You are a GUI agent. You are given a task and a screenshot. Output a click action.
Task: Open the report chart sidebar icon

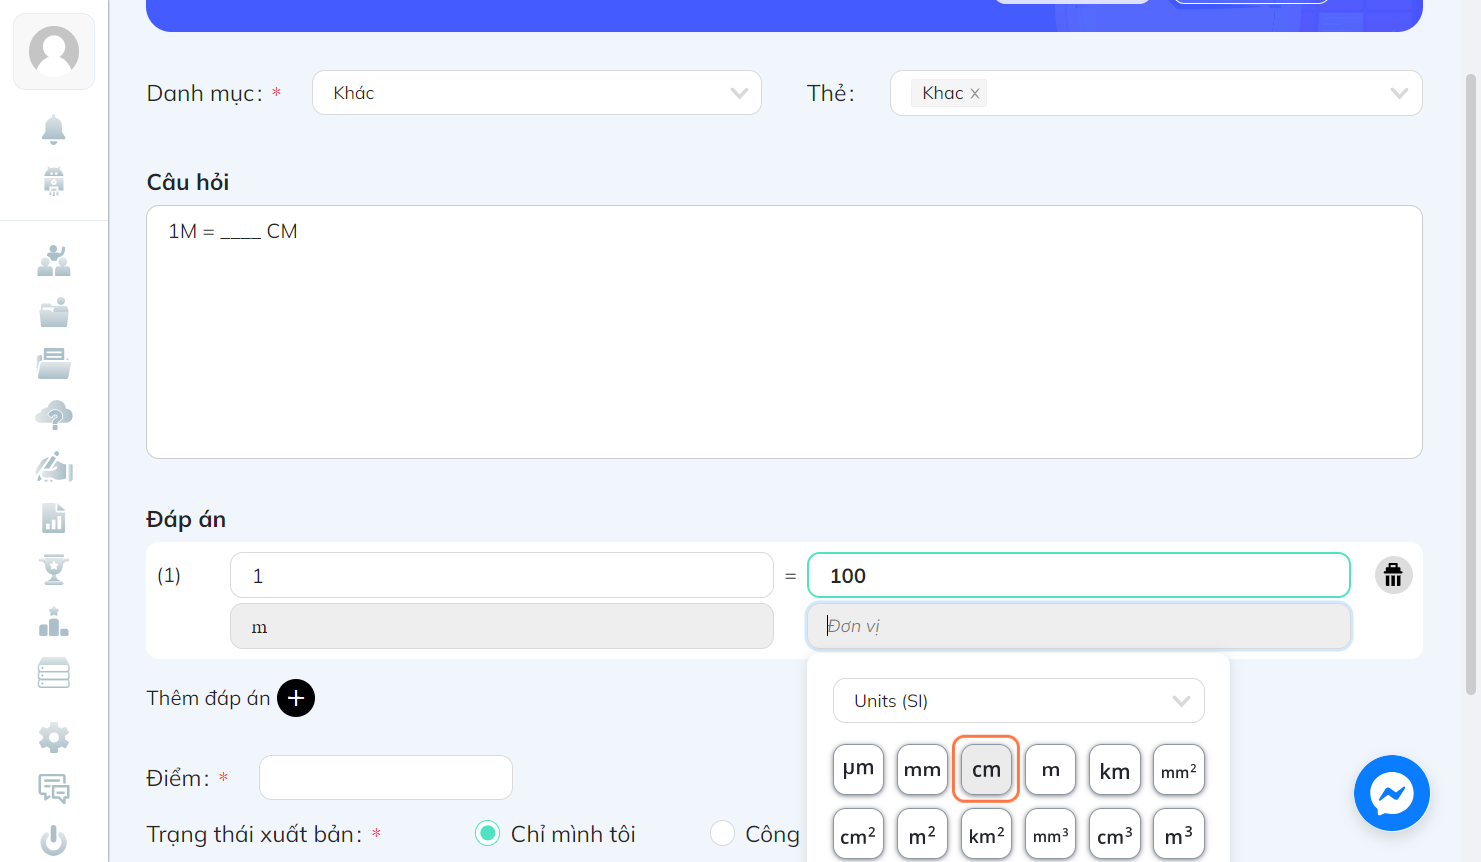coord(54,518)
